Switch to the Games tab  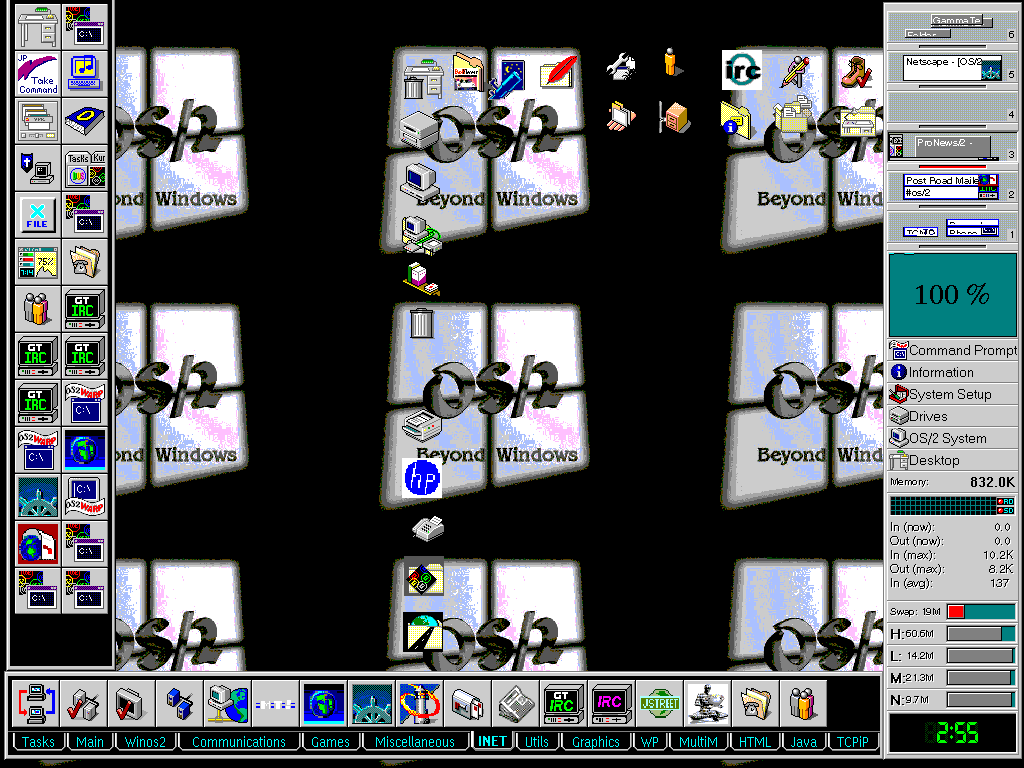point(330,742)
